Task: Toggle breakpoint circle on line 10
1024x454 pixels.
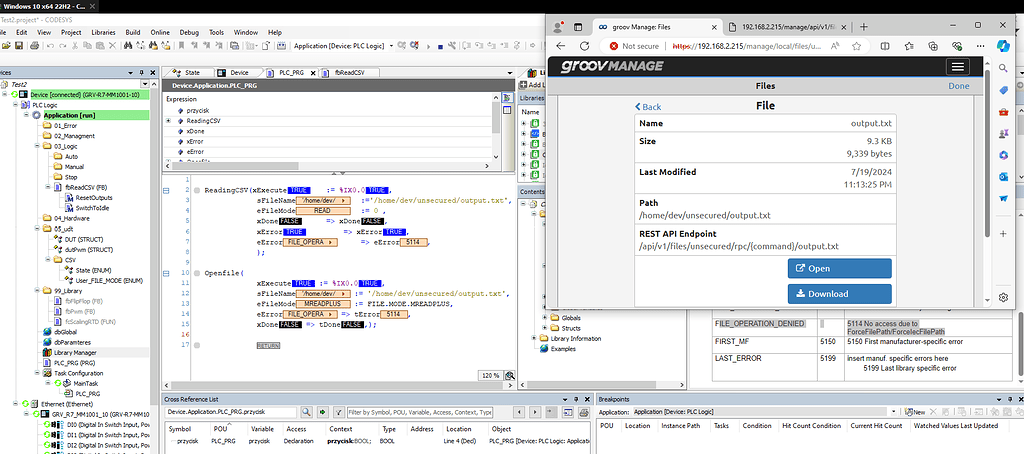Action: pos(197,273)
